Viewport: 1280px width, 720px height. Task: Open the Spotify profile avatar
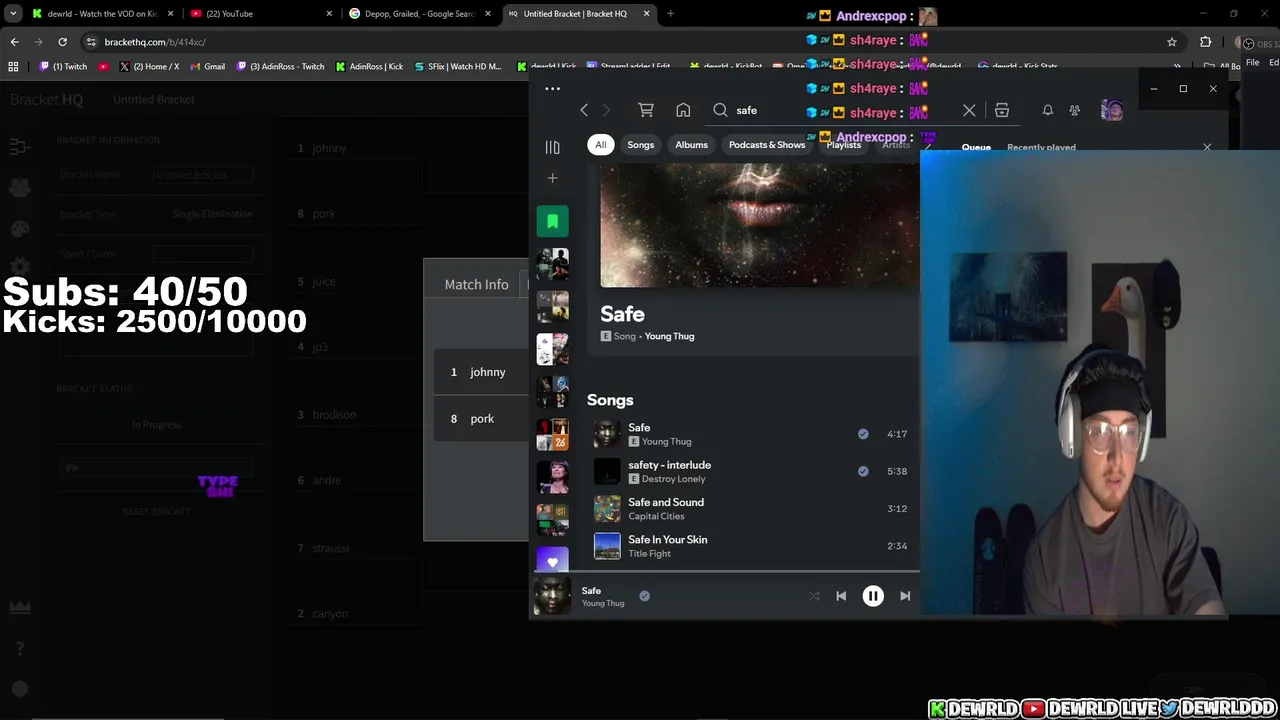1112,110
